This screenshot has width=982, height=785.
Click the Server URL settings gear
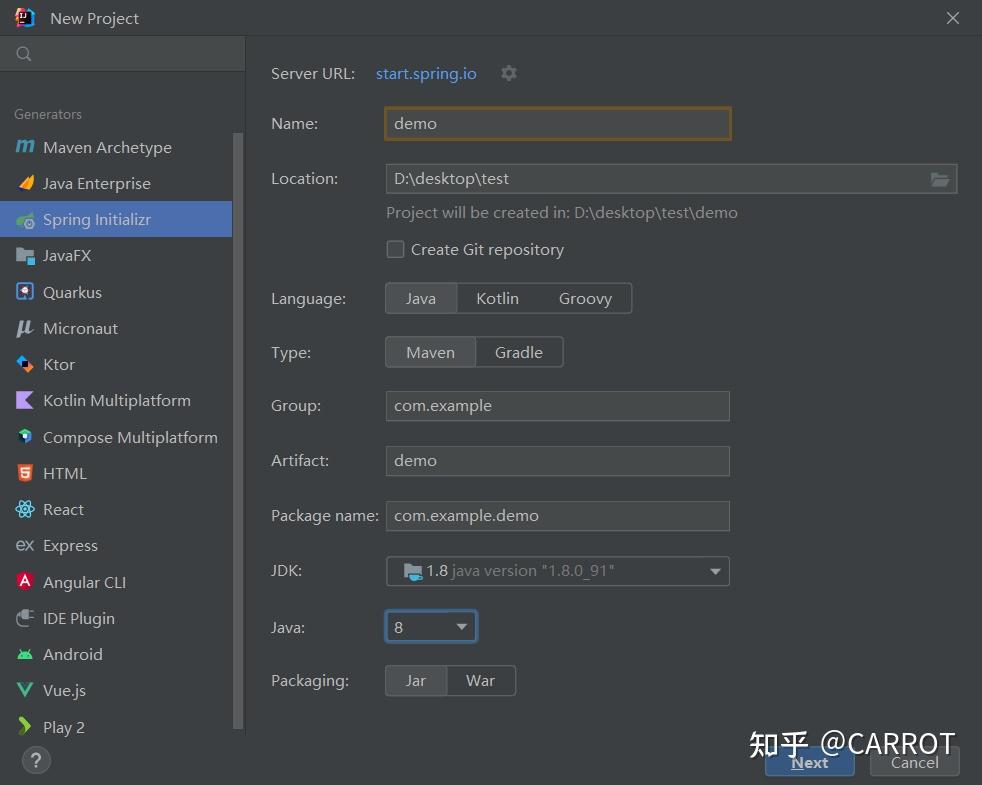click(x=509, y=73)
